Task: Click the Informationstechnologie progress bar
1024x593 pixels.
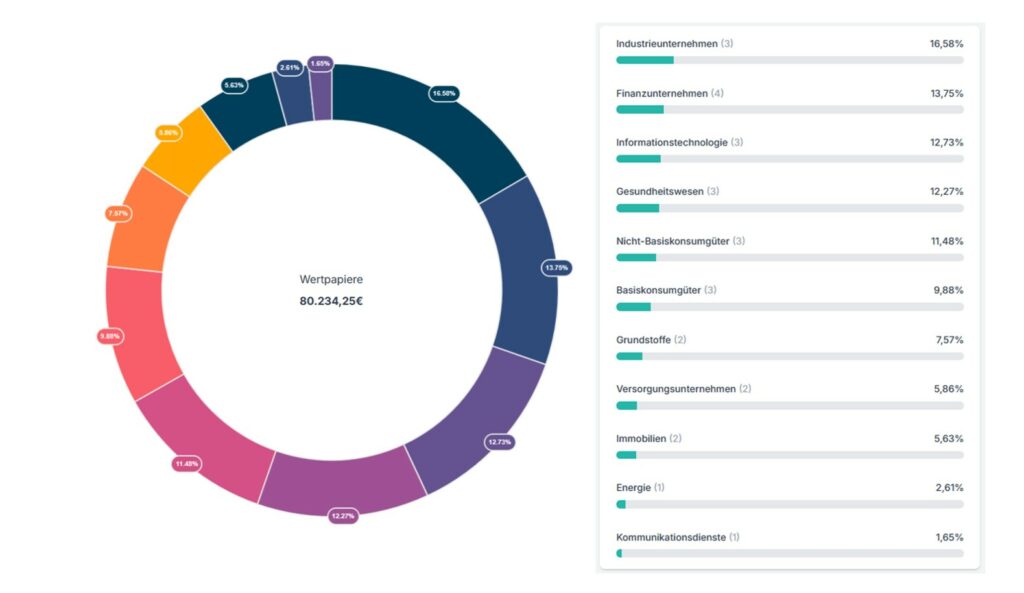Action: pos(790,159)
